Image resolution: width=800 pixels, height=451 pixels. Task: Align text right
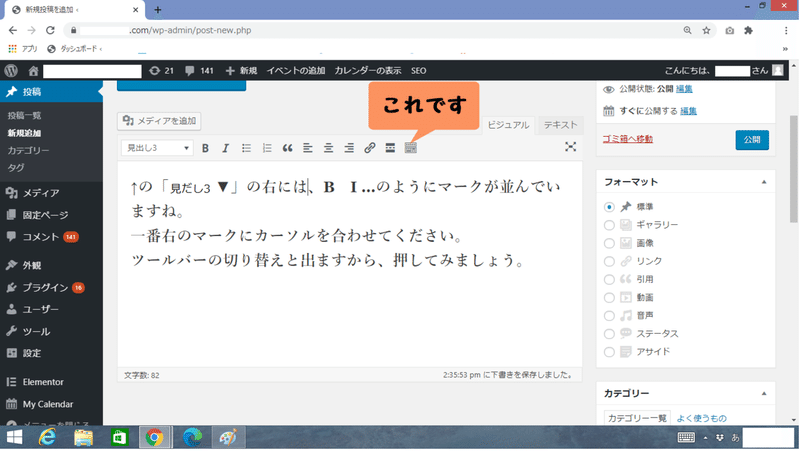(349, 148)
